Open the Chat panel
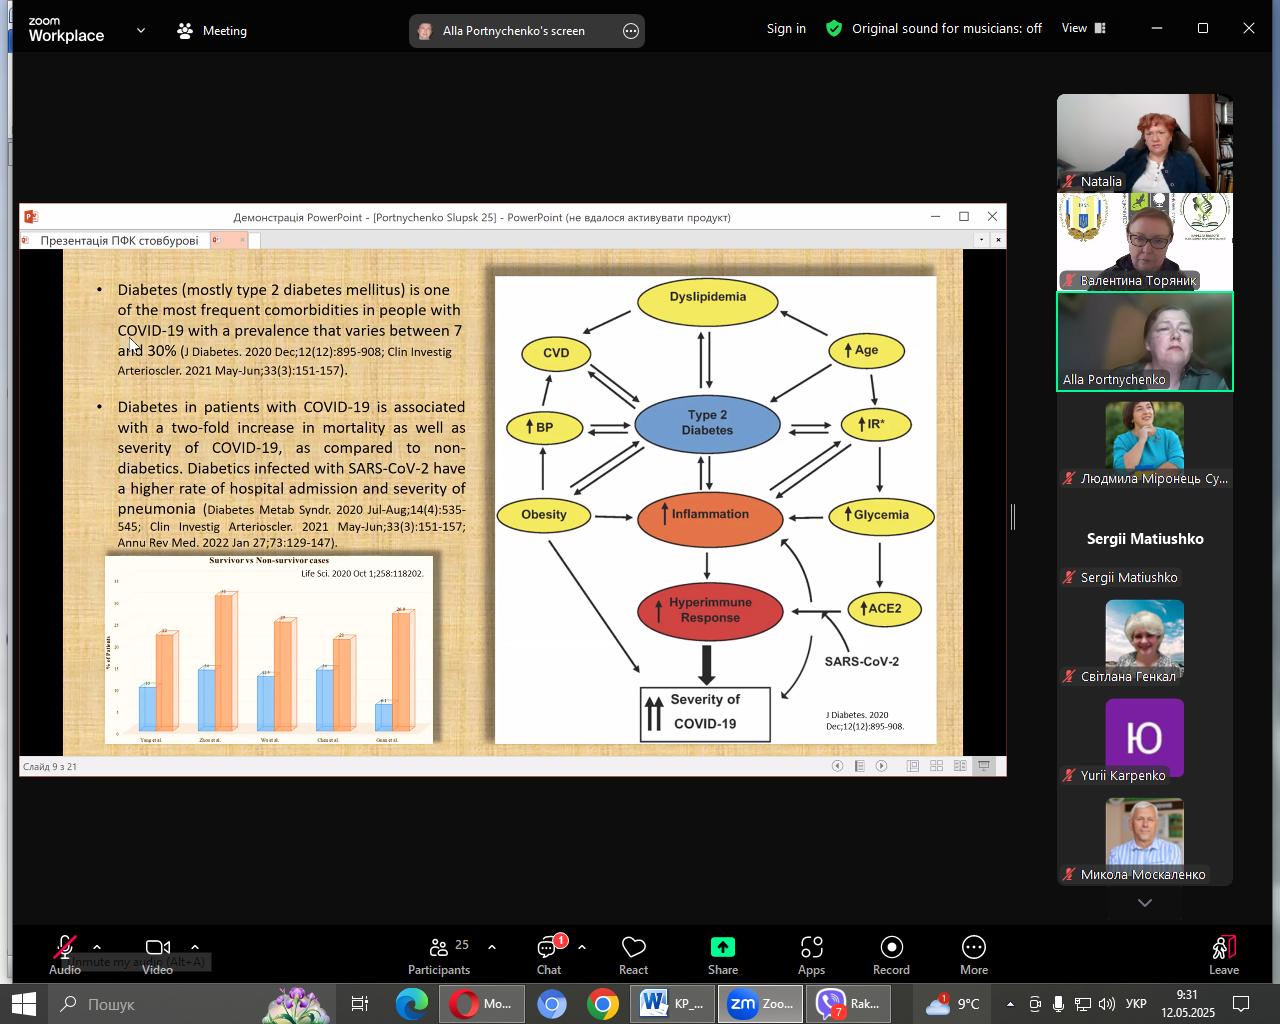Viewport: 1280px width, 1024px height. pyautogui.click(x=549, y=955)
